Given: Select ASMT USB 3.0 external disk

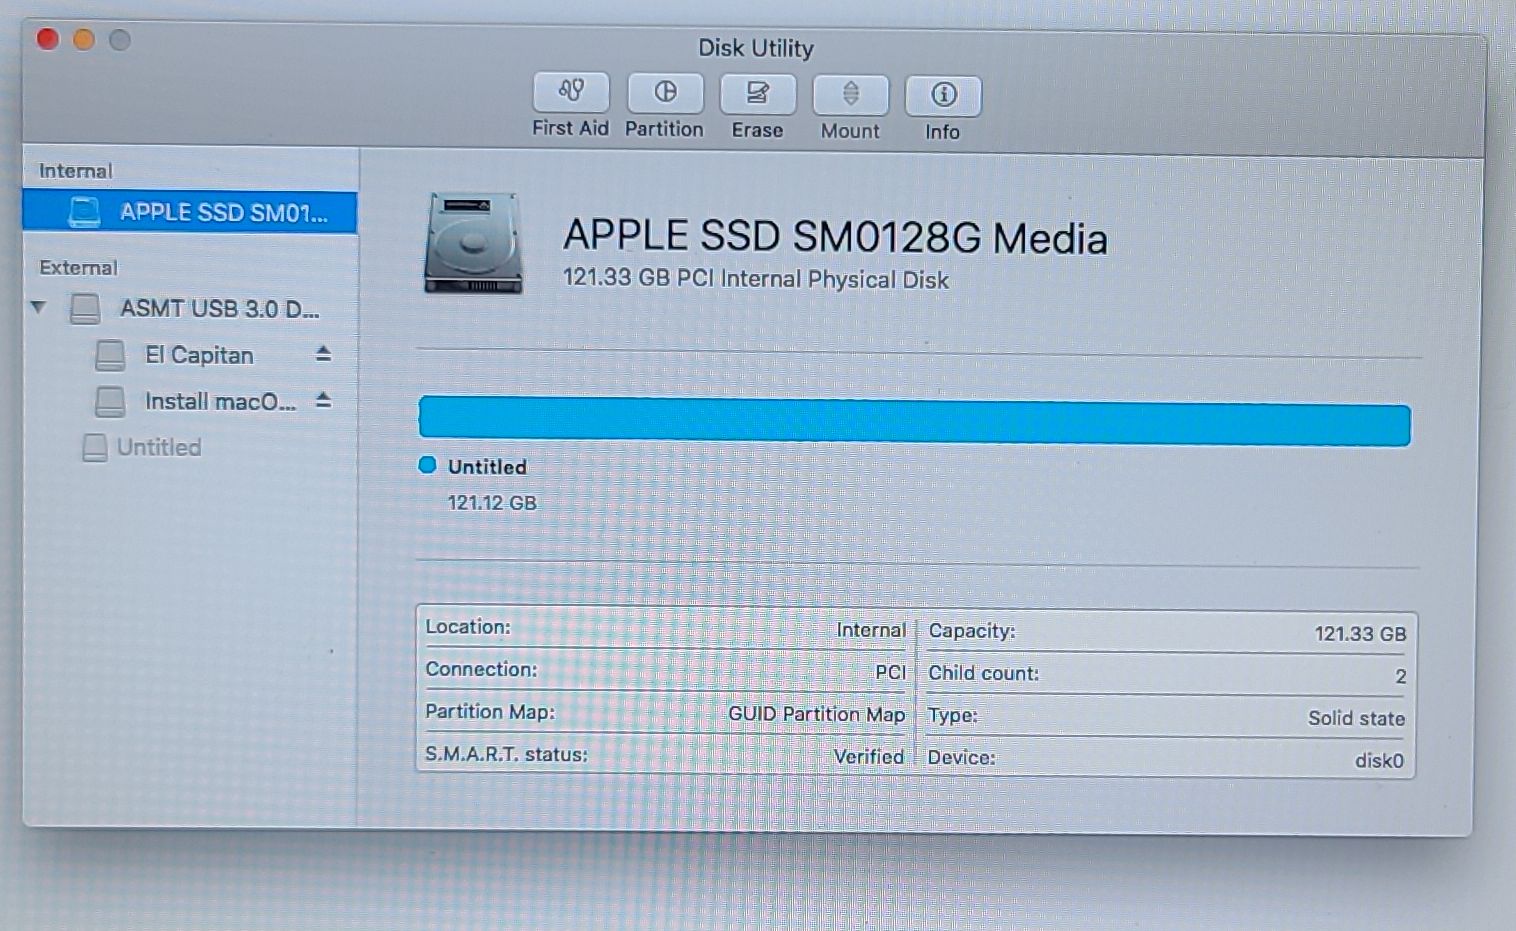Looking at the screenshot, I should tap(218, 308).
